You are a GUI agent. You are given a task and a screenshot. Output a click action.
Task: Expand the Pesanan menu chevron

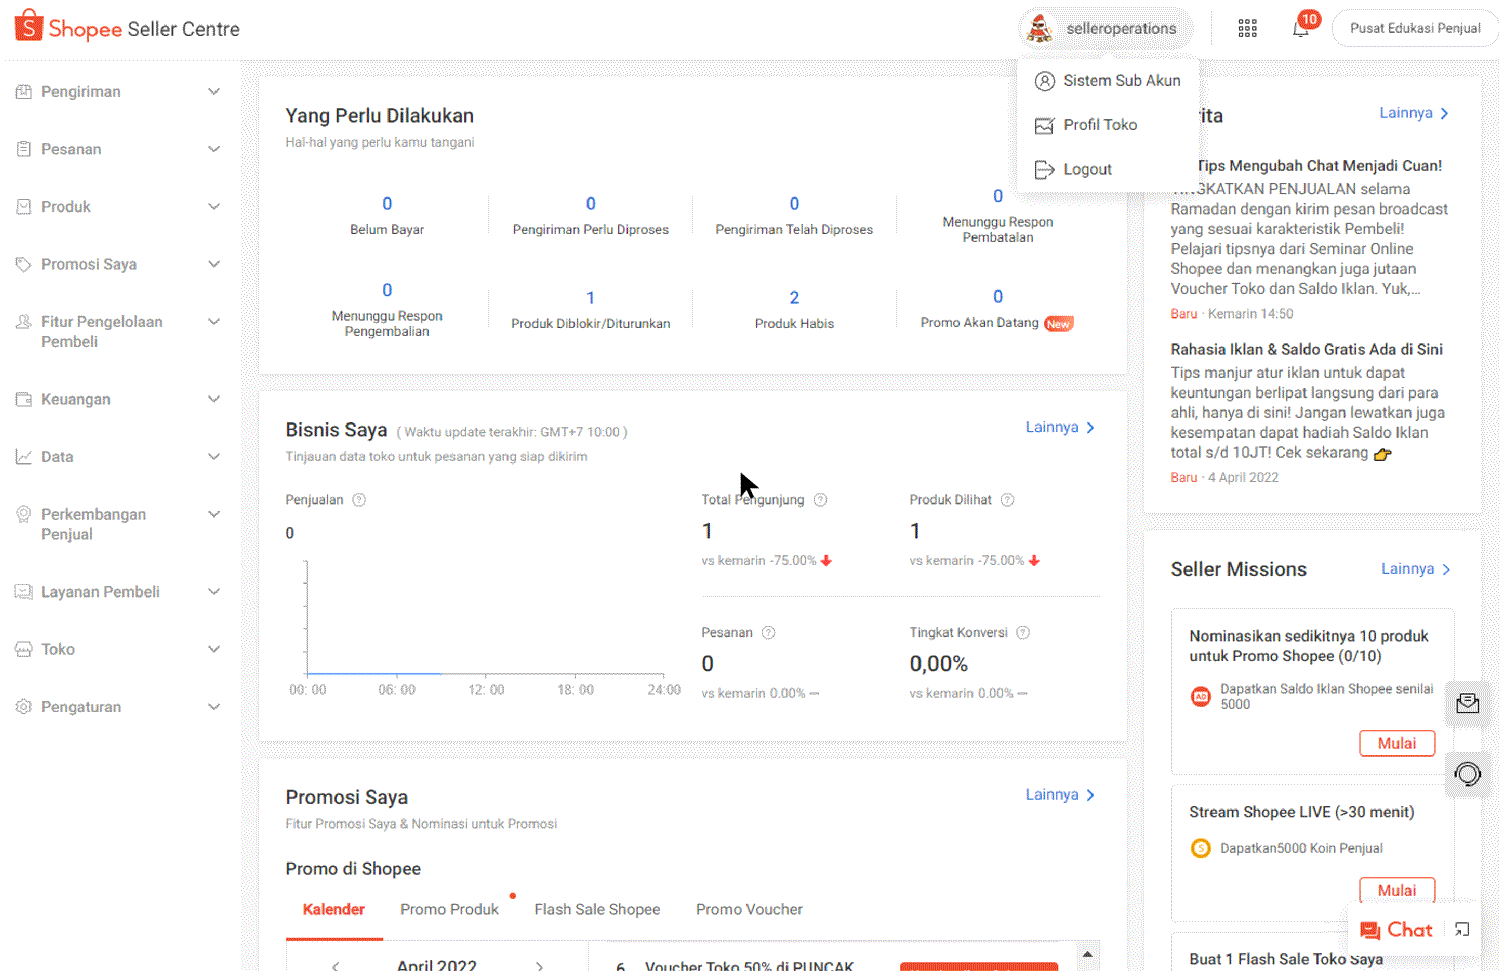tap(214, 149)
